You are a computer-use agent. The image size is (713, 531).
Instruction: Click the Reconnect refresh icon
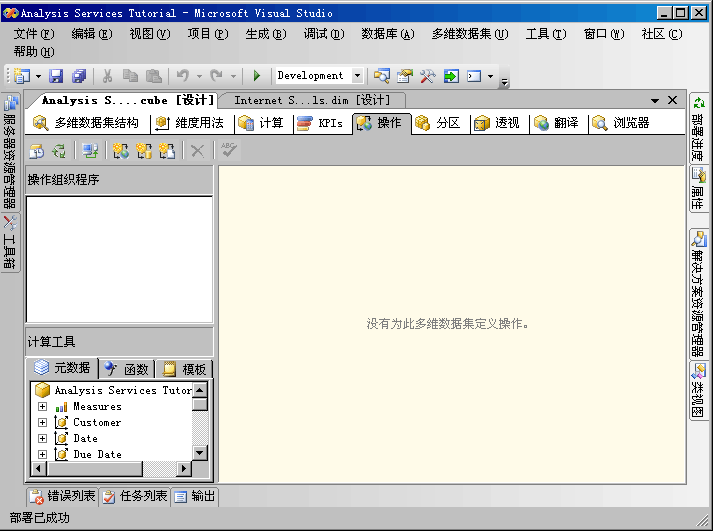pos(59,150)
